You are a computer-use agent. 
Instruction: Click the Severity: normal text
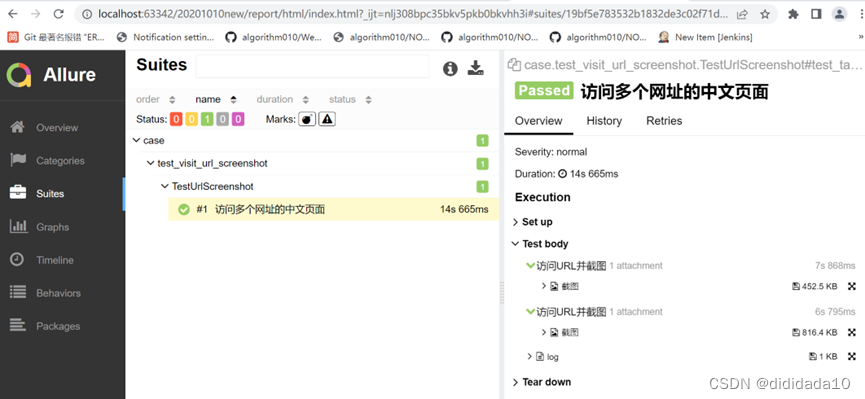pyautogui.click(x=551, y=152)
